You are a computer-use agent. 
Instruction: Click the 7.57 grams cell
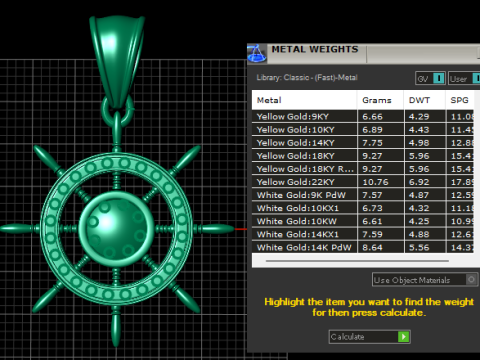[x=380, y=195]
